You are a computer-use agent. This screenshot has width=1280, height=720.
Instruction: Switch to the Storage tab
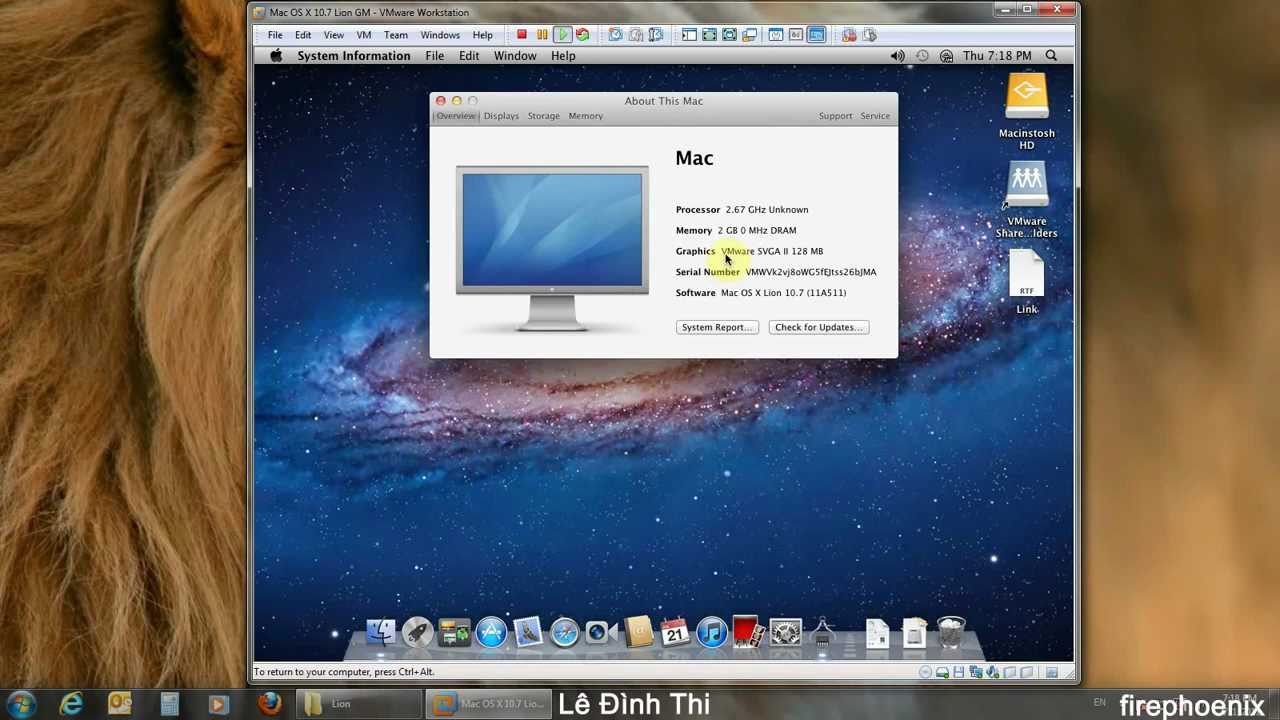(543, 116)
